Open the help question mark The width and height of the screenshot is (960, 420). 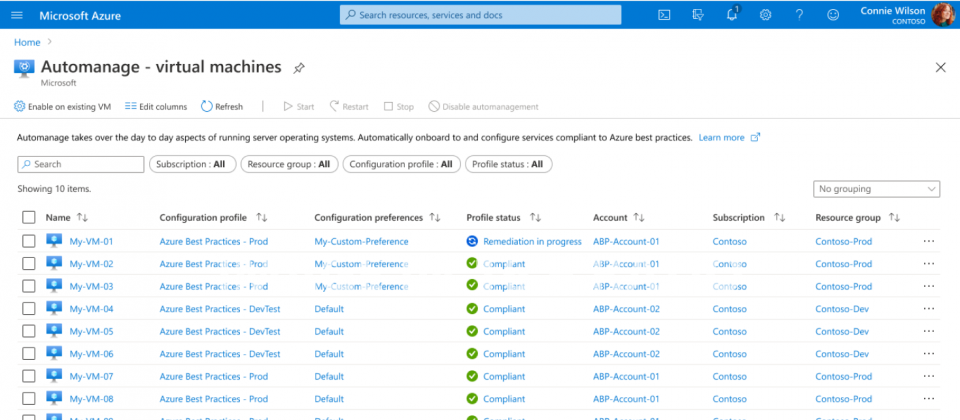pyautogui.click(x=800, y=15)
